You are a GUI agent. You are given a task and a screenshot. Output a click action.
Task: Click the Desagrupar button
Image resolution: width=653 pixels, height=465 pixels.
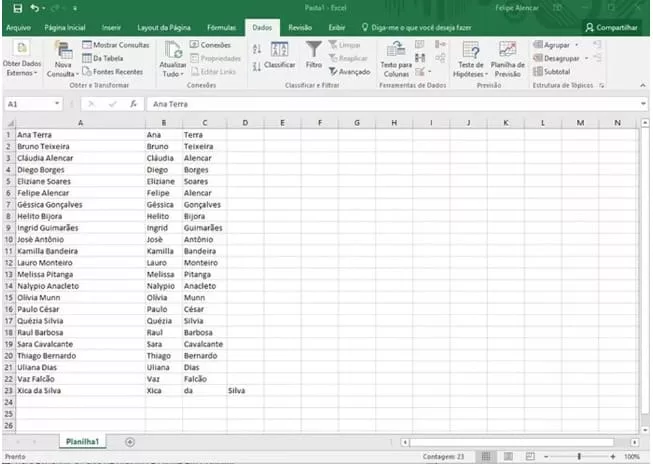(556, 58)
